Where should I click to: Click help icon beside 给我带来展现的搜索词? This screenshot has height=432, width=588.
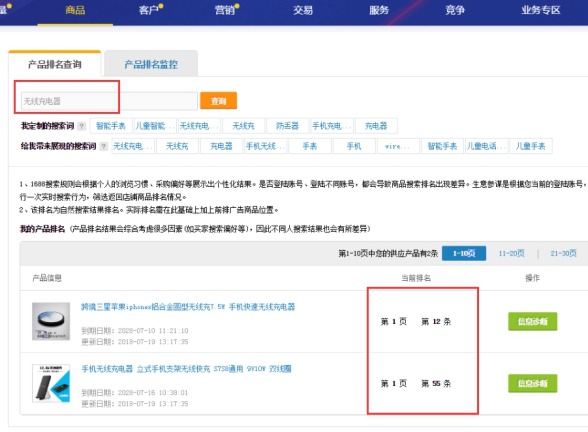click(104, 146)
